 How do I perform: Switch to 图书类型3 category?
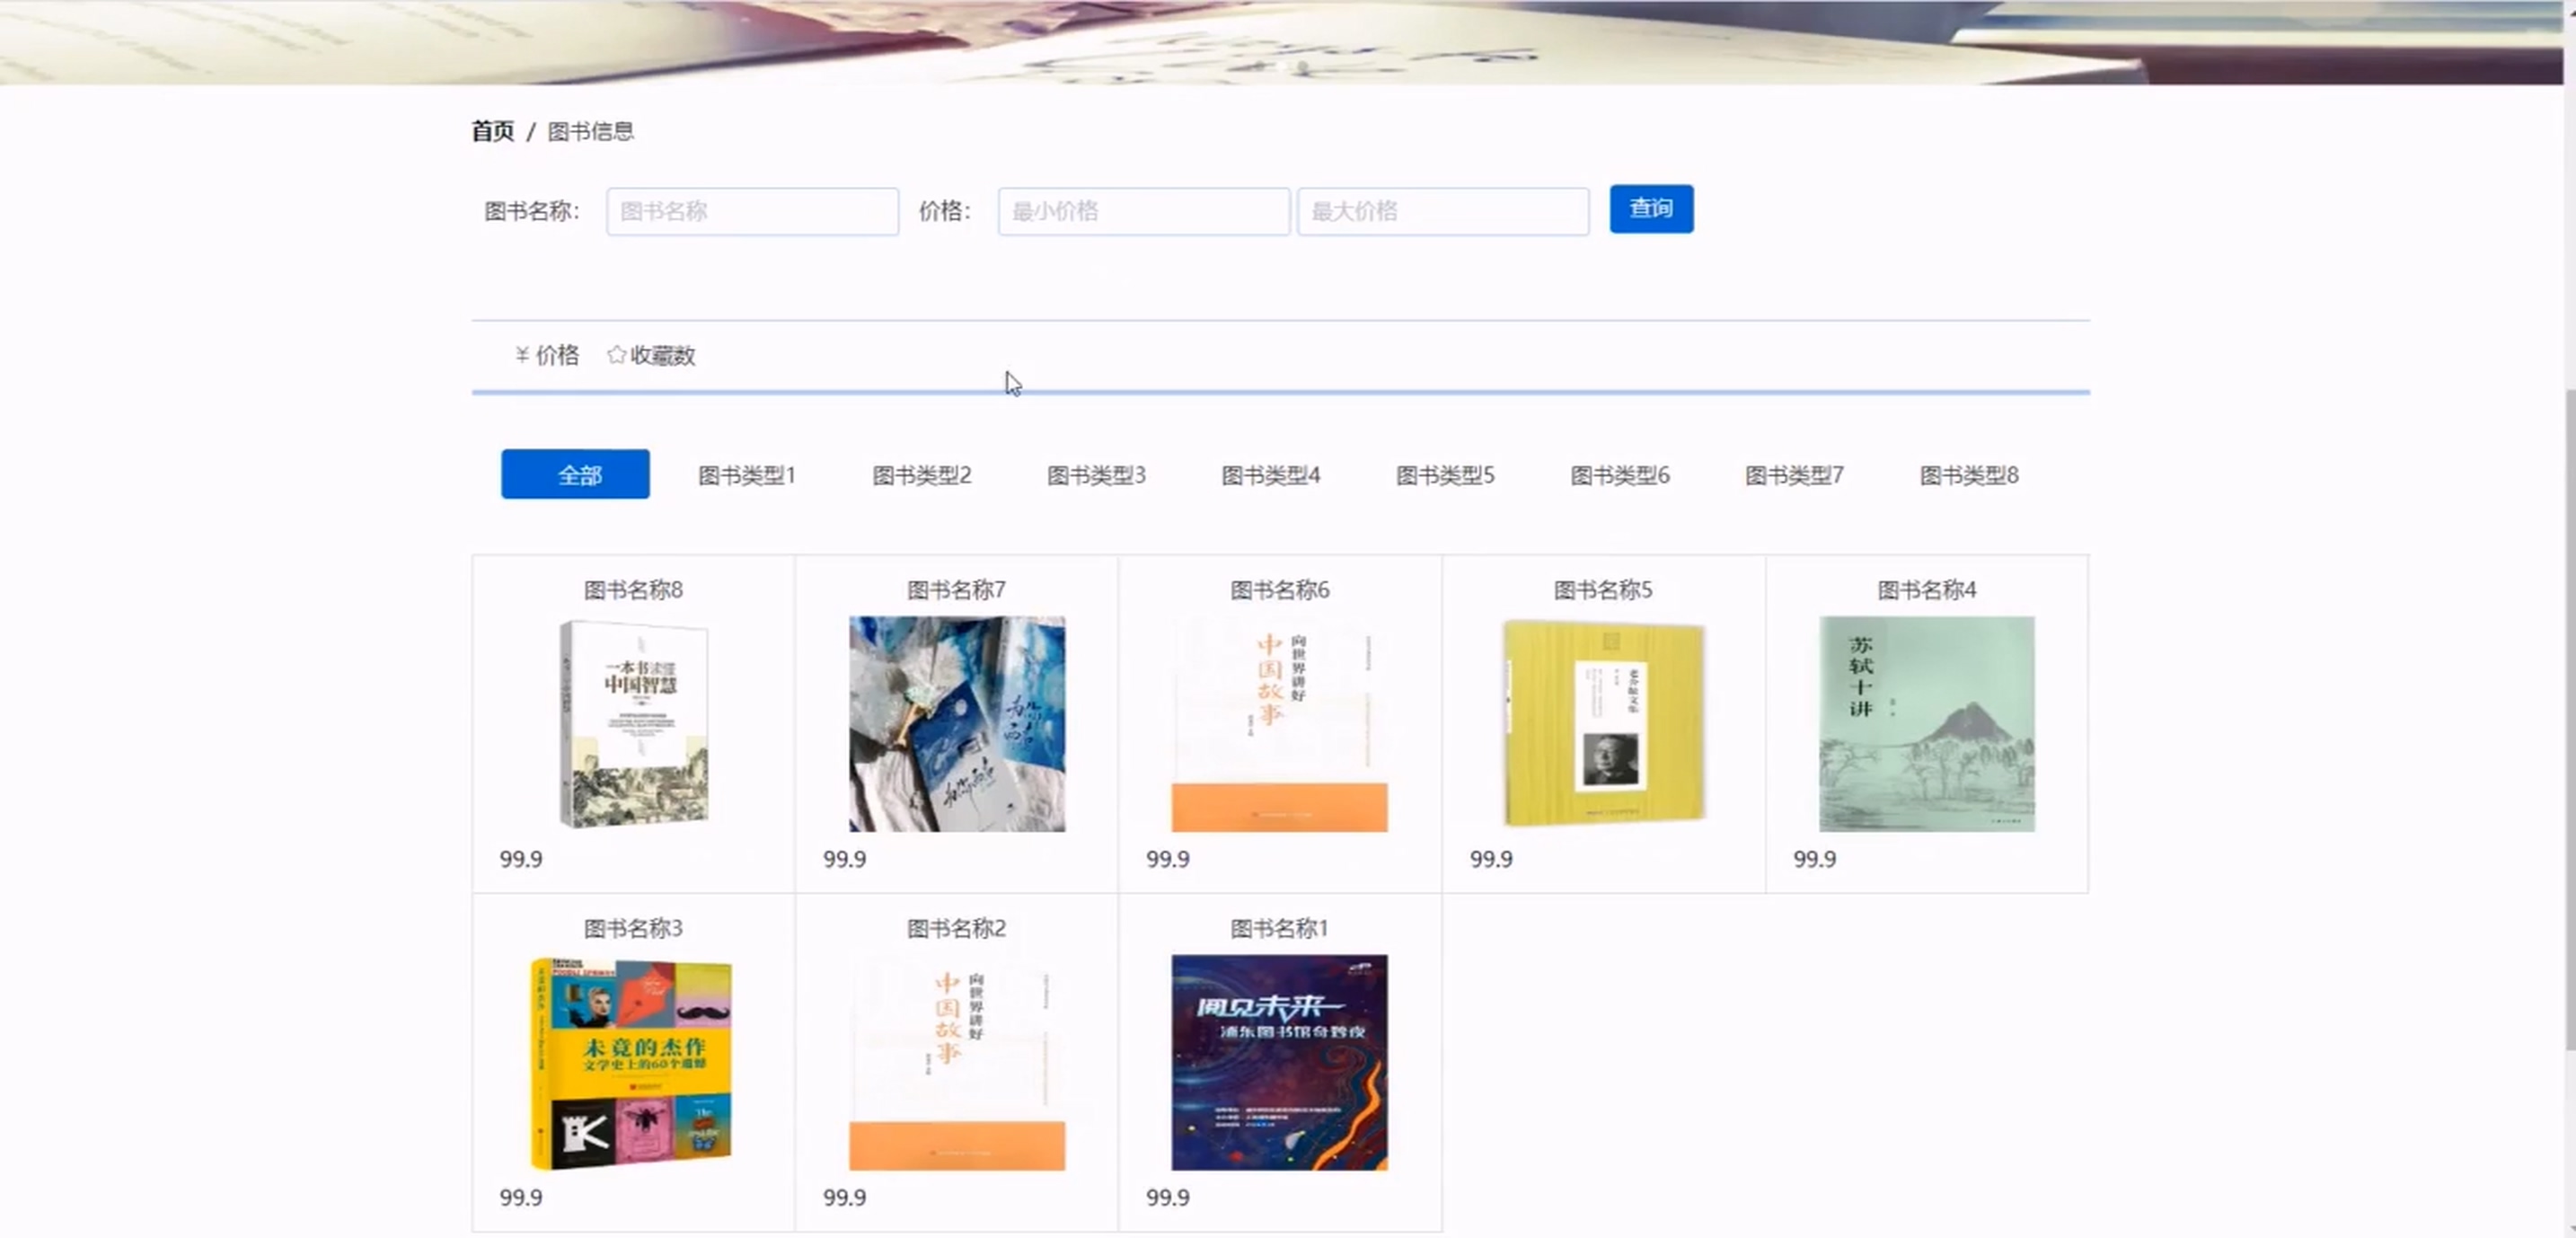coord(1095,475)
